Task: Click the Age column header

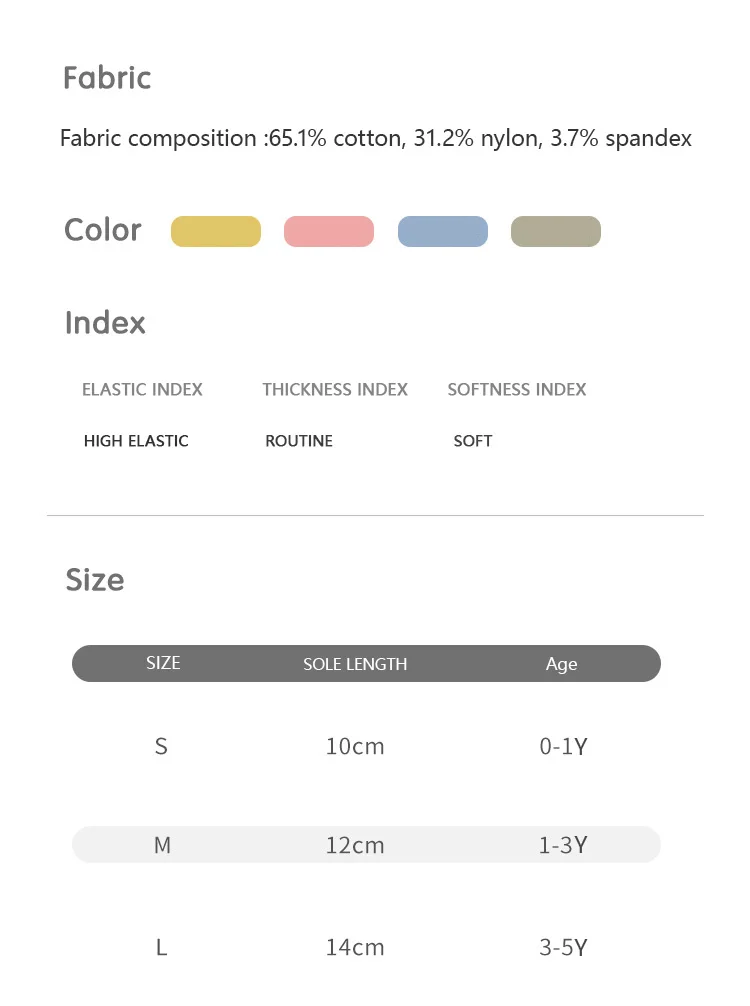Action: (561, 664)
